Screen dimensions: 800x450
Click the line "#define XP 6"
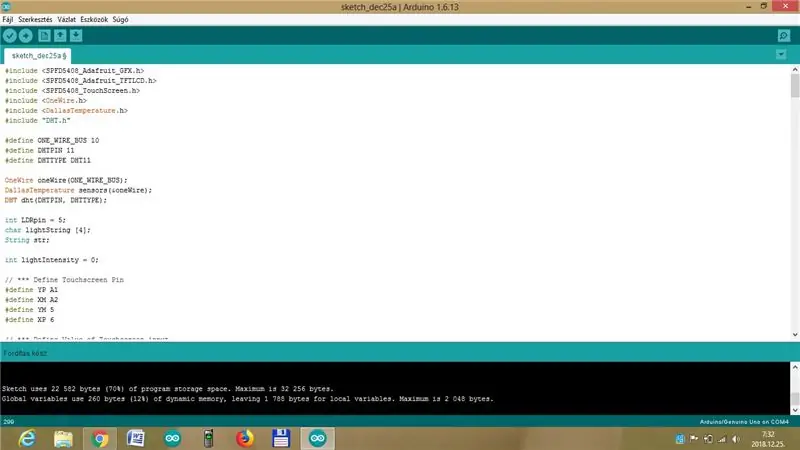pos(29,319)
